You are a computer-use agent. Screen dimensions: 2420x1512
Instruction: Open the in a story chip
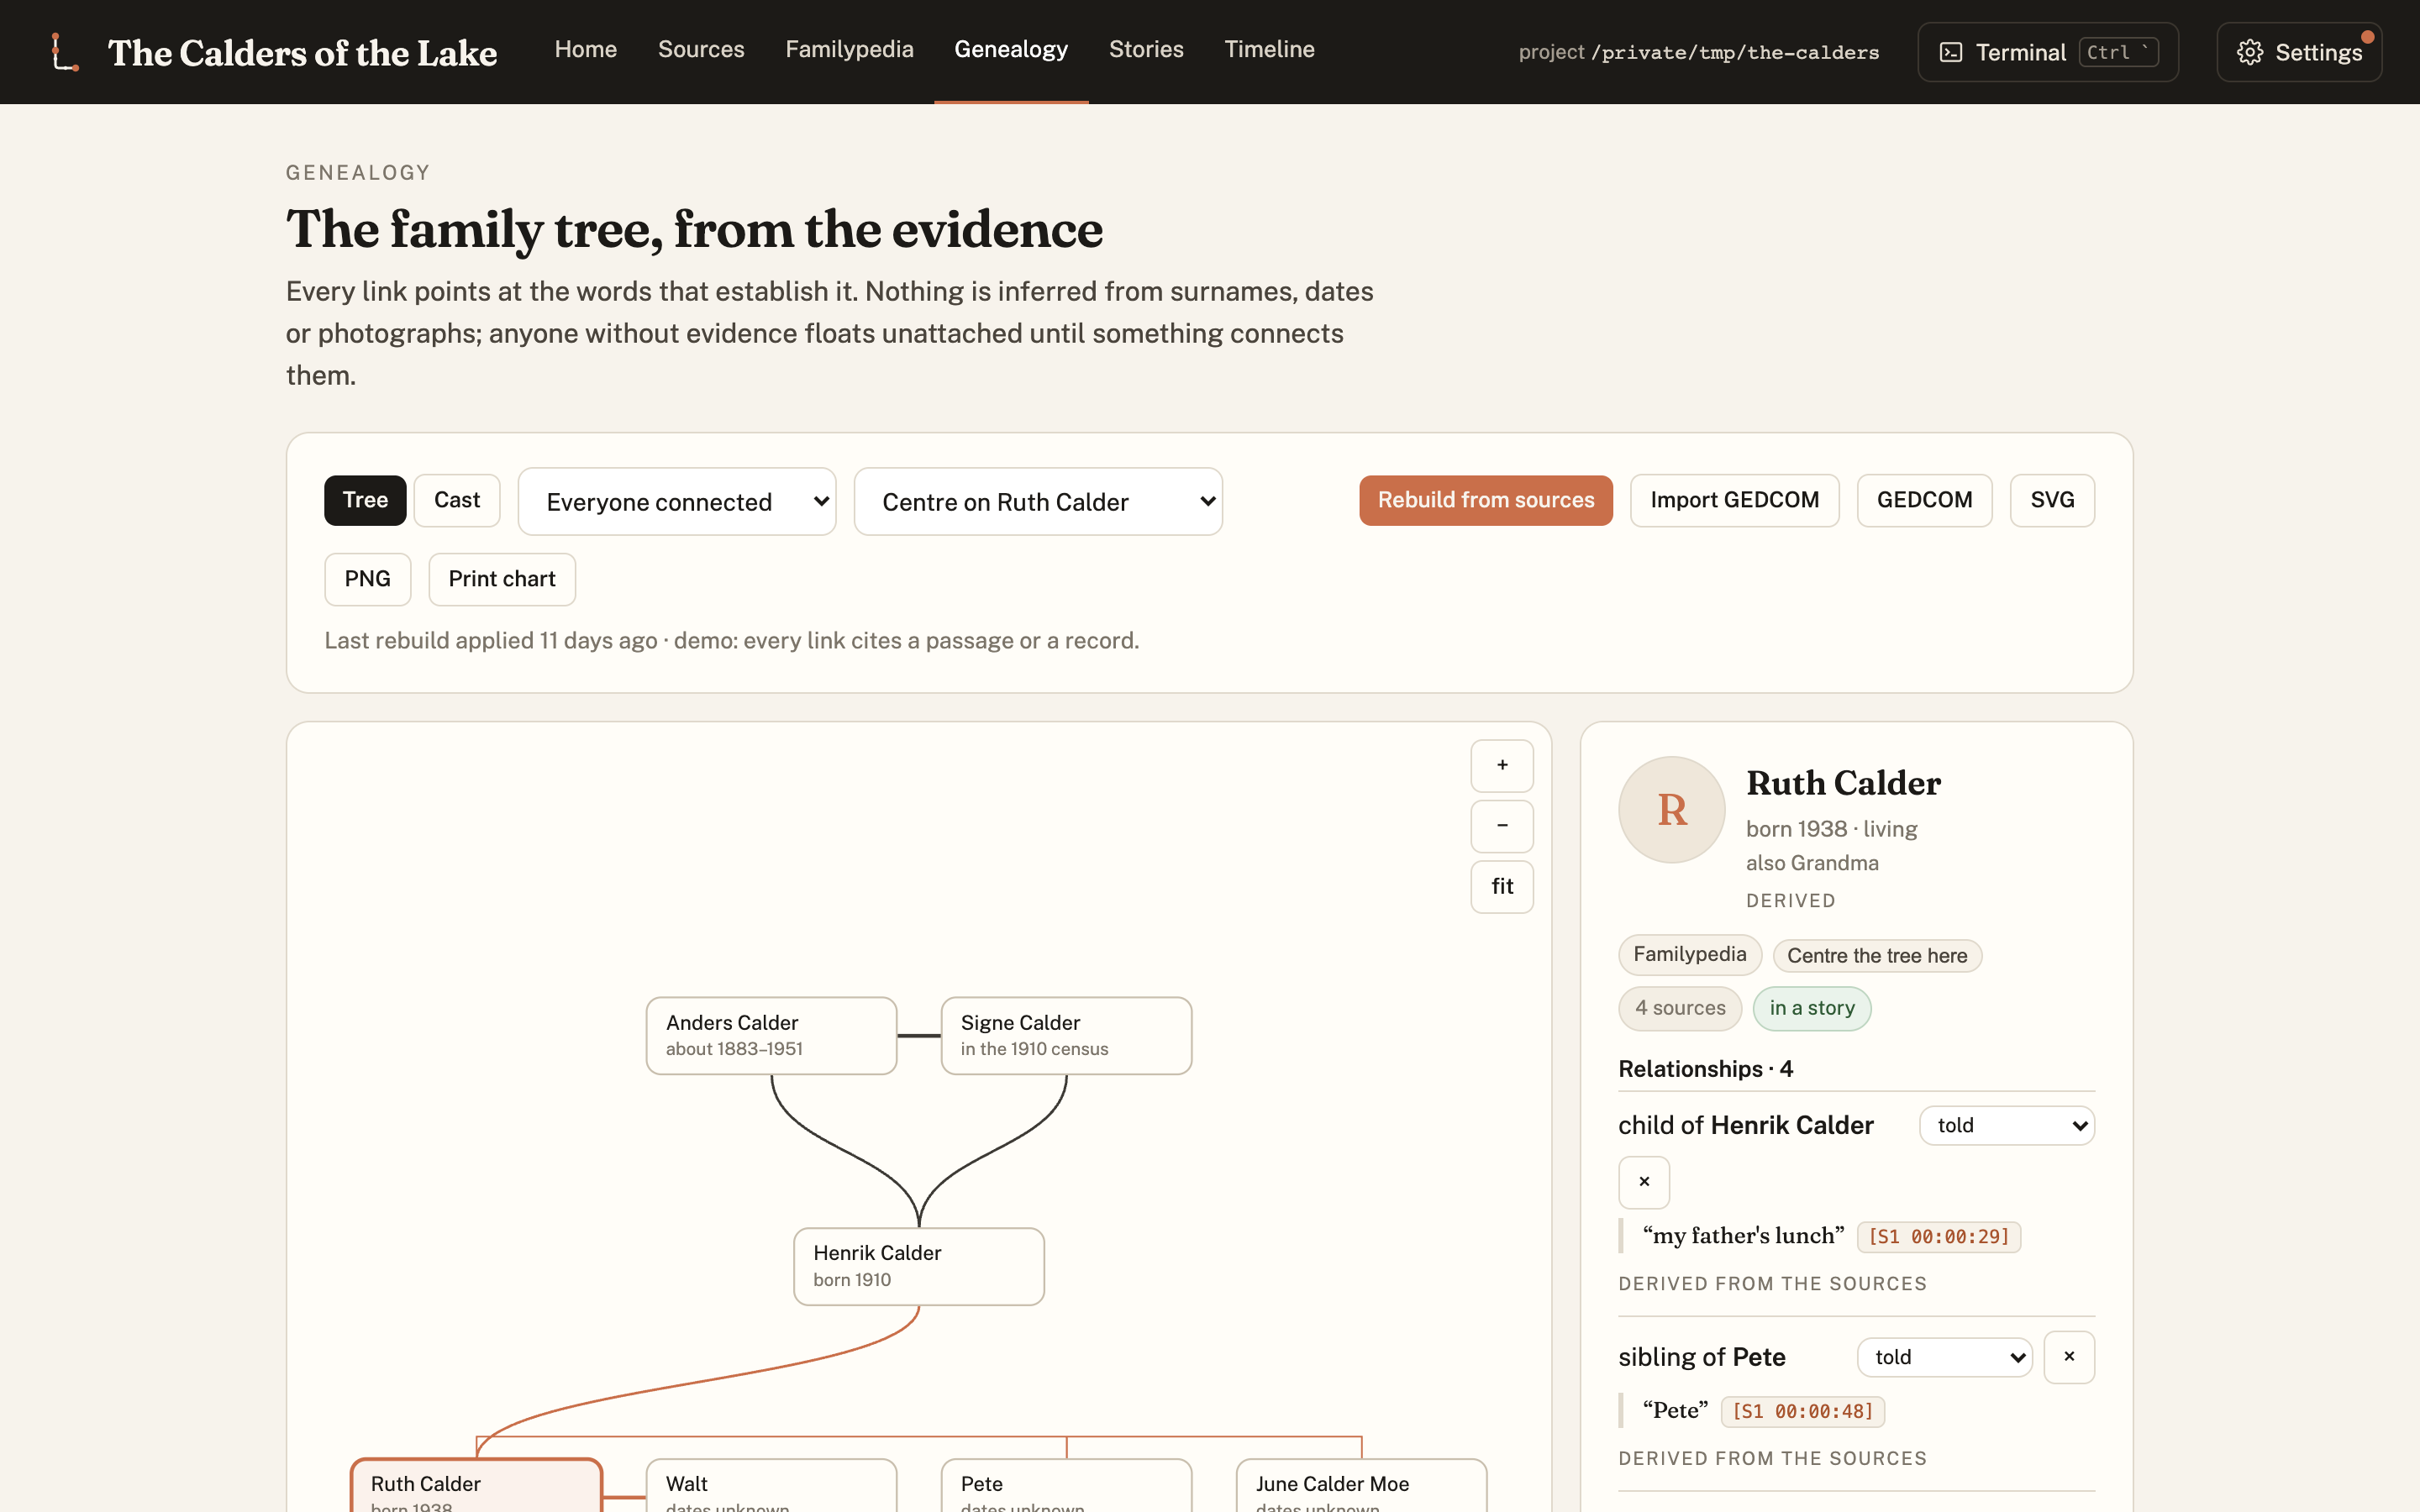(1812, 1008)
